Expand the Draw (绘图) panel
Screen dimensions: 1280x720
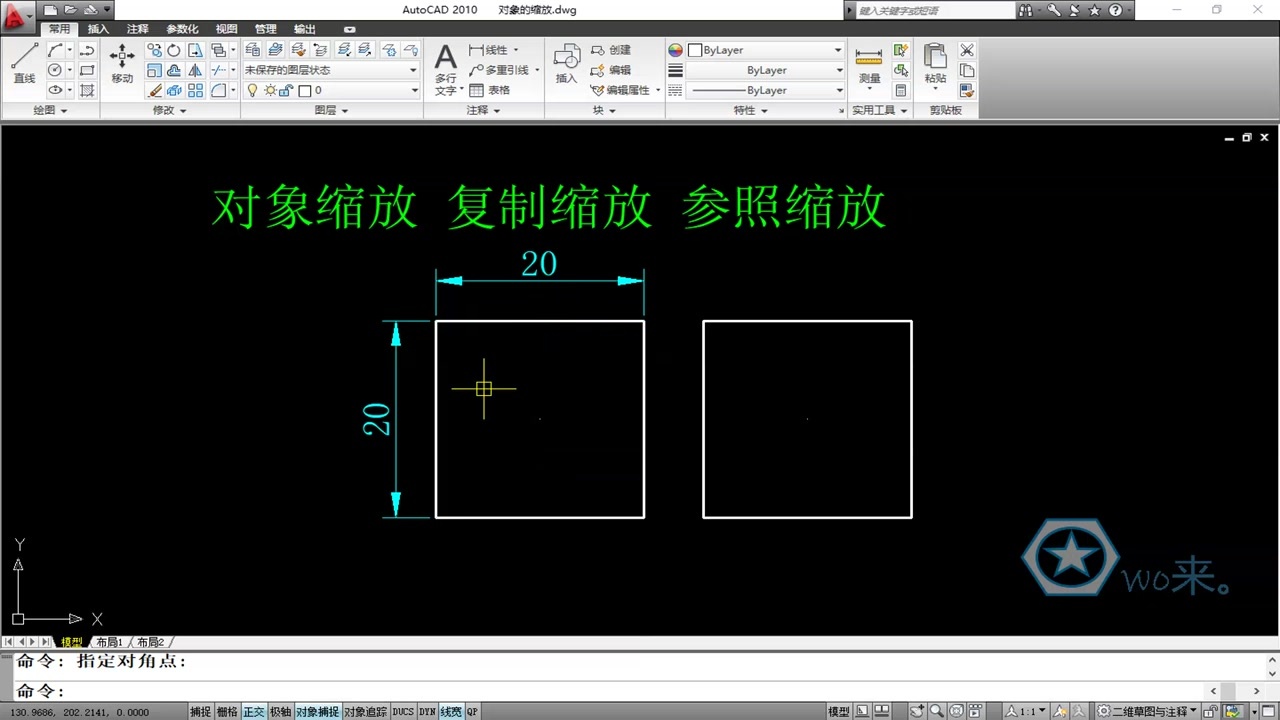point(50,110)
